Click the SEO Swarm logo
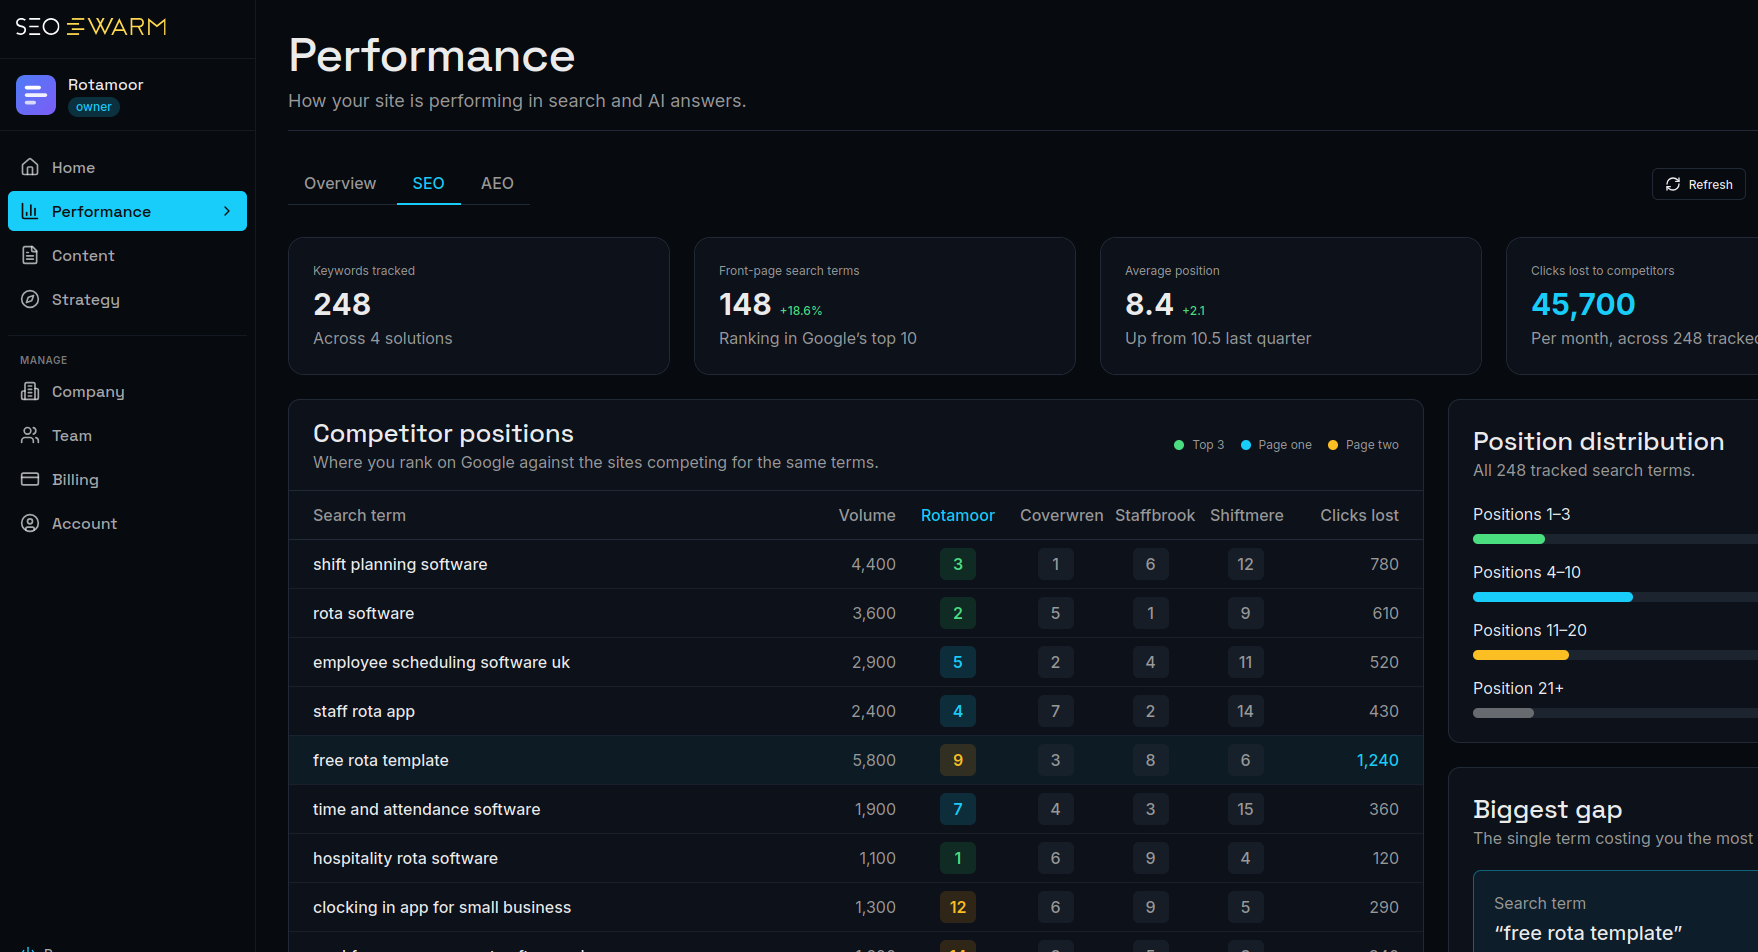Image resolution: width=1758 pixels, height=952 pixels. (91, 27)
